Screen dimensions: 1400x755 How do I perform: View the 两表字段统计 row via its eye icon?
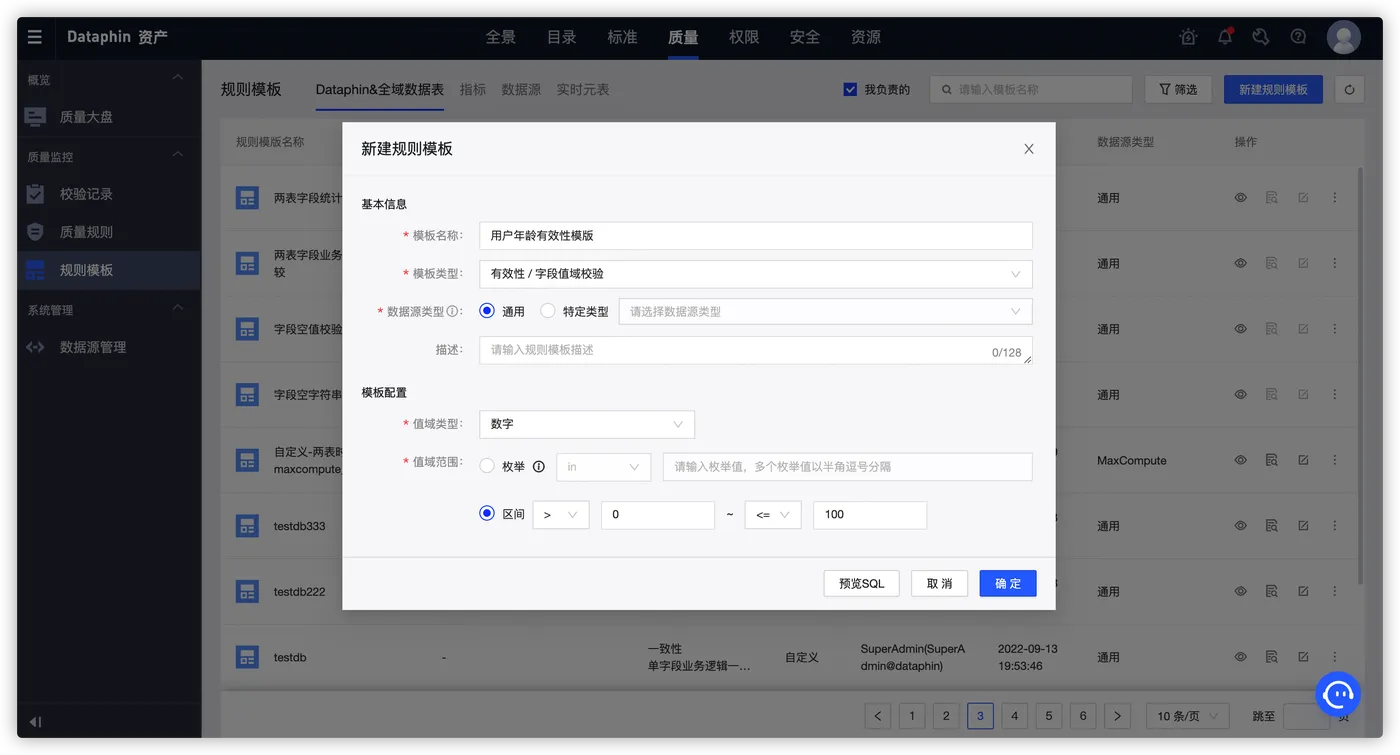[1240, 198]
